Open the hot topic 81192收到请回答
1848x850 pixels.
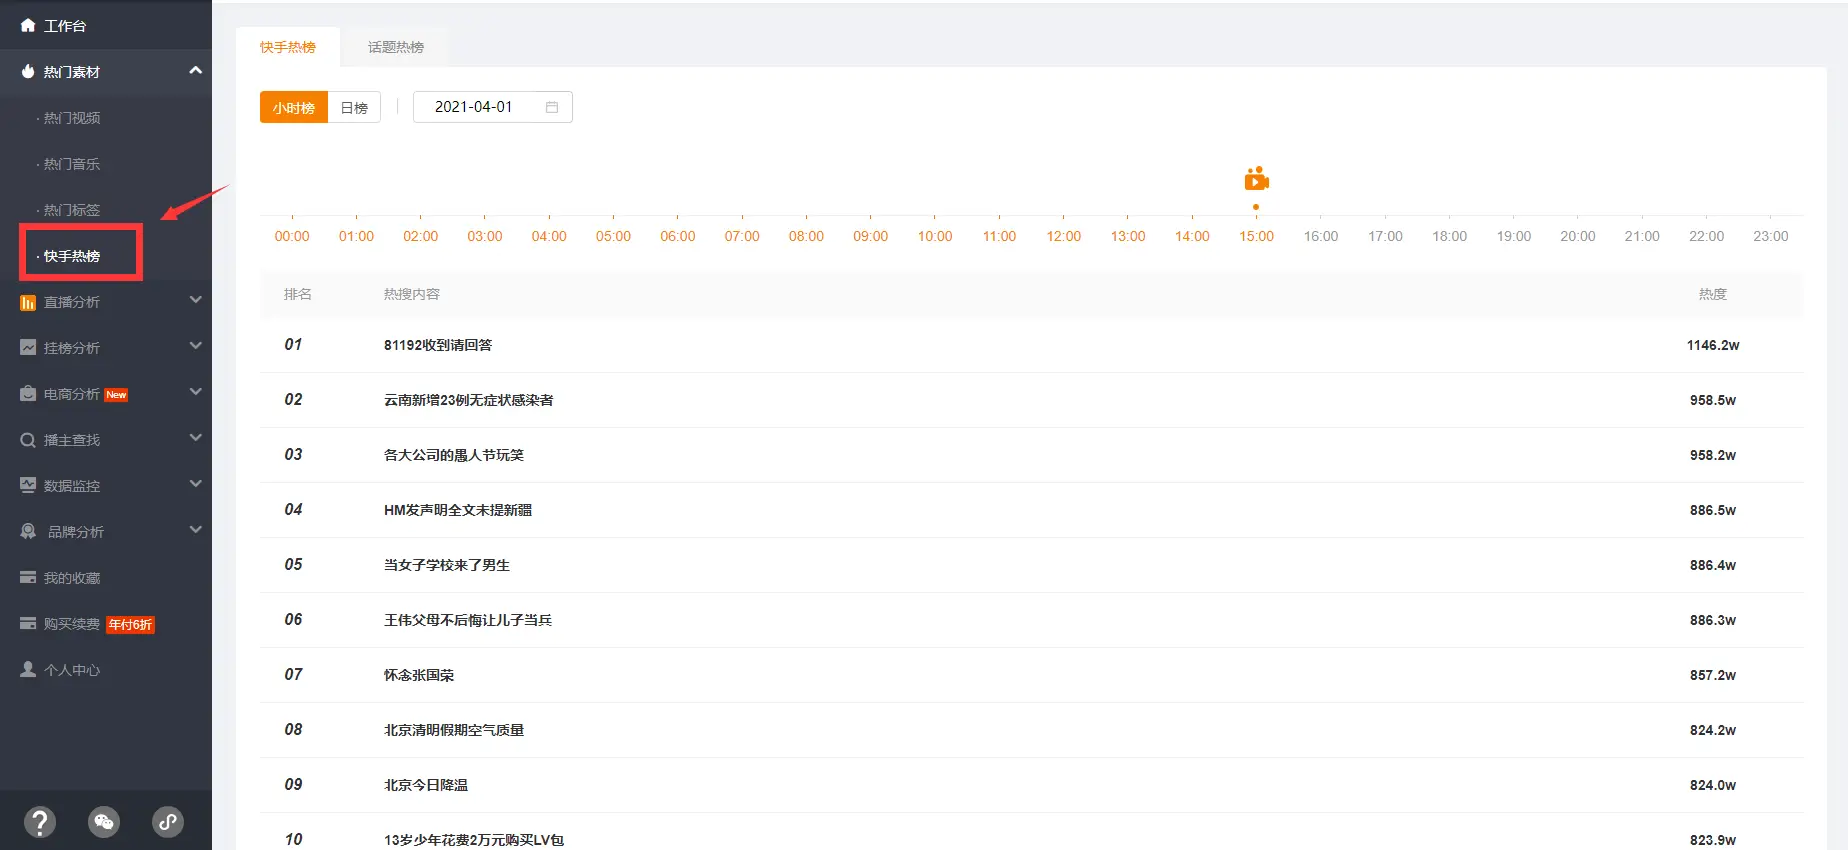[x=438, y=345]
